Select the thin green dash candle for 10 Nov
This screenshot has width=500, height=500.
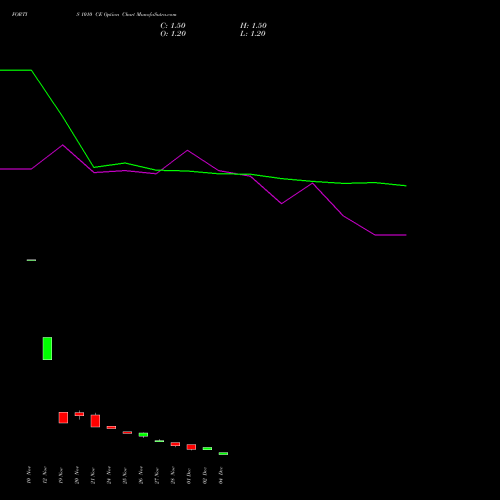31,260
